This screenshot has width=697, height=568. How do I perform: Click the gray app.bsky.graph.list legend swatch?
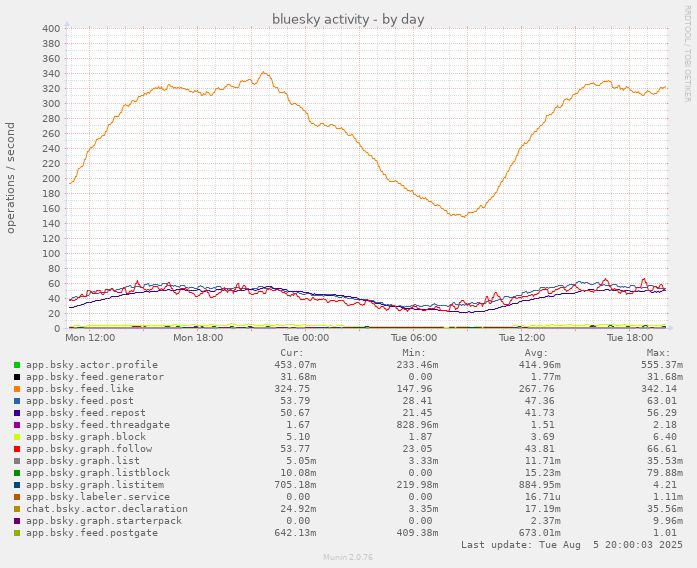pyautogui.click(x=17, y=461)
